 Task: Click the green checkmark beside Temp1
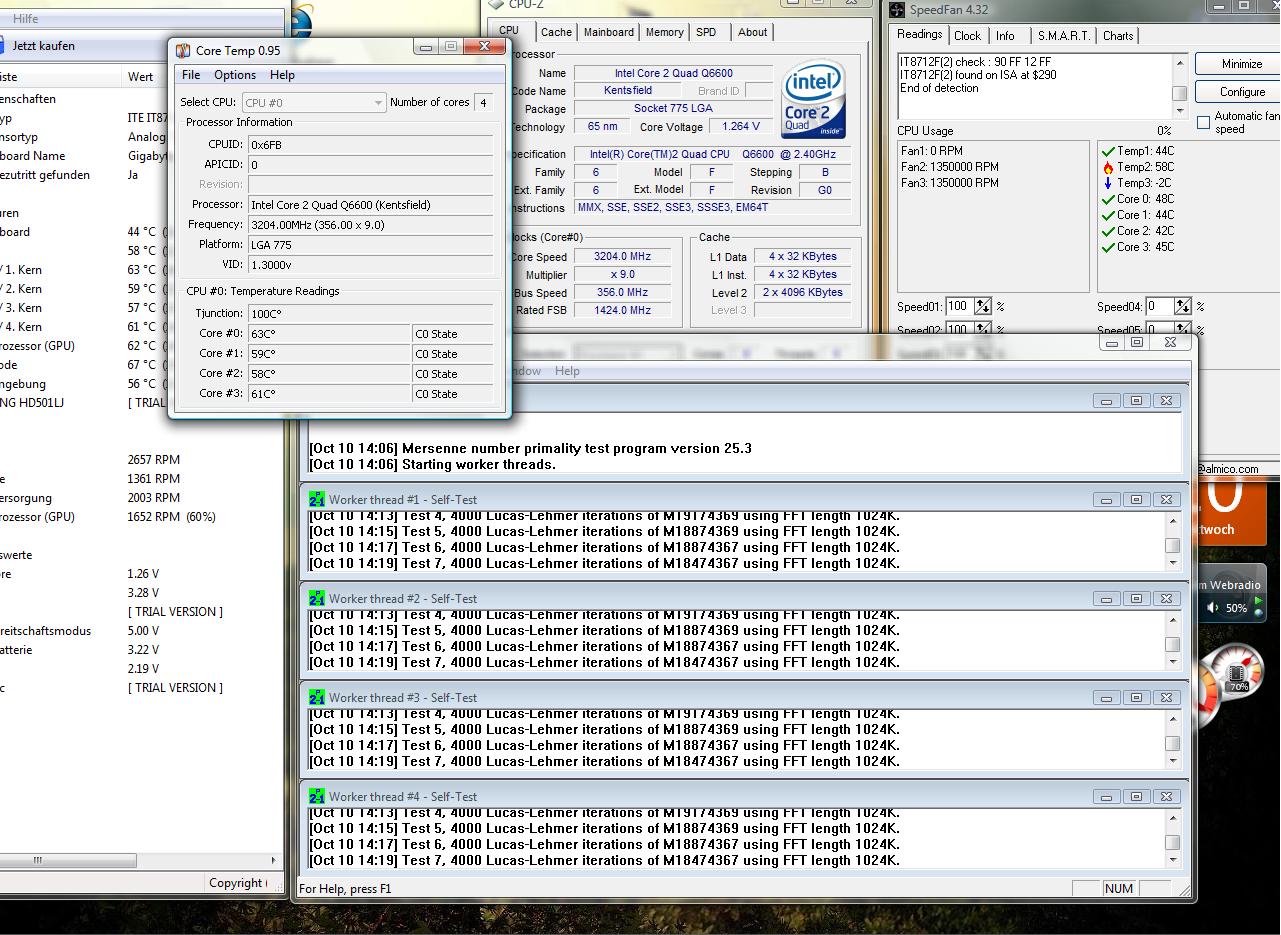(1108, 151)
